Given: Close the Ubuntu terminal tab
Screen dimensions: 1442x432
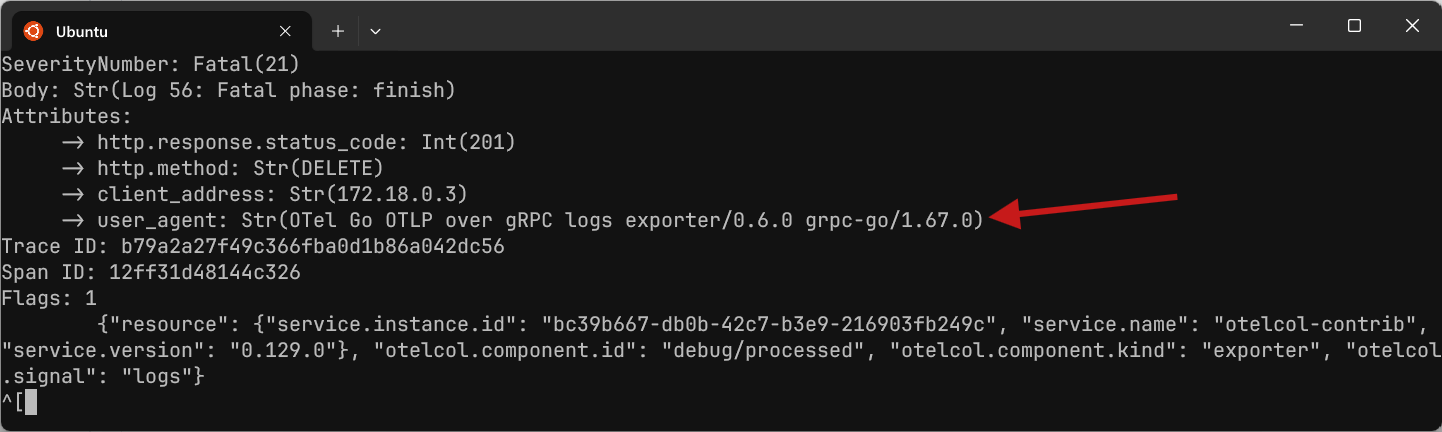Looking at the screenshot, I should [x=285, y=31].
